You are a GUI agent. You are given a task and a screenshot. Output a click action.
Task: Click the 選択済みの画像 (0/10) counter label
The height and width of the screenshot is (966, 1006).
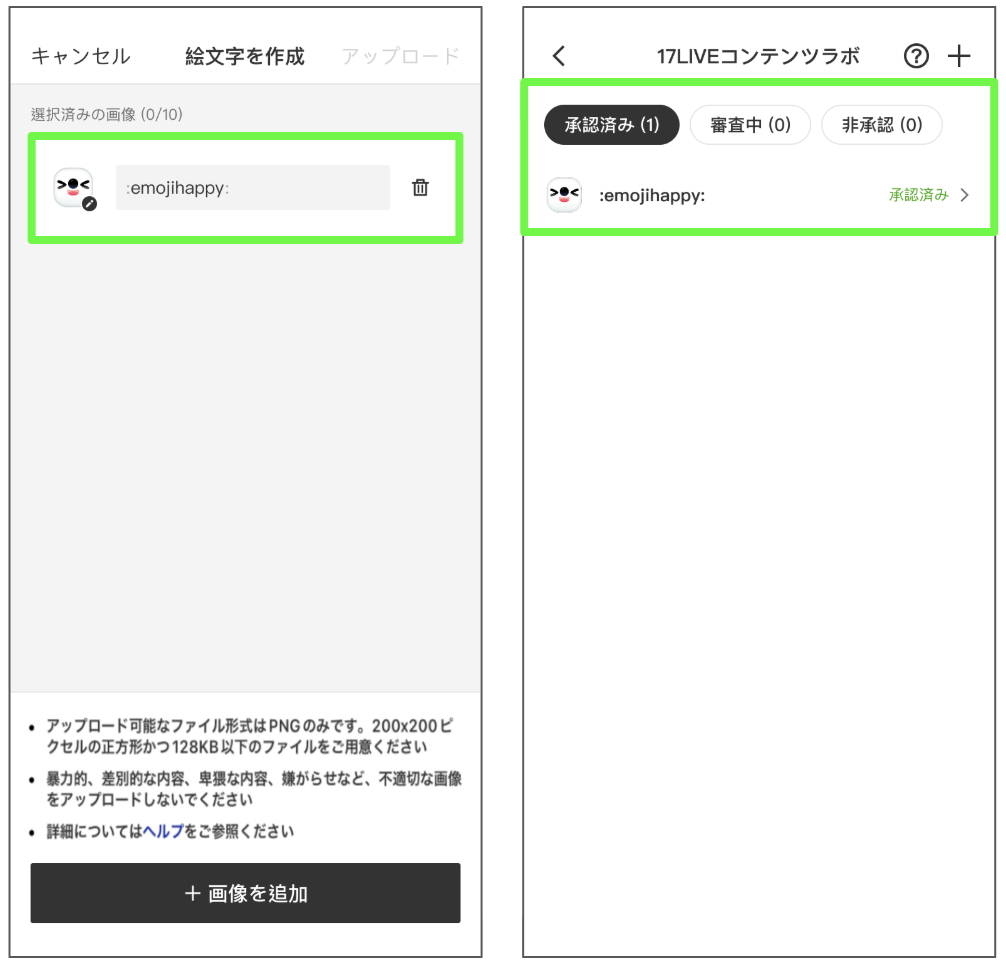click(106, 114)
